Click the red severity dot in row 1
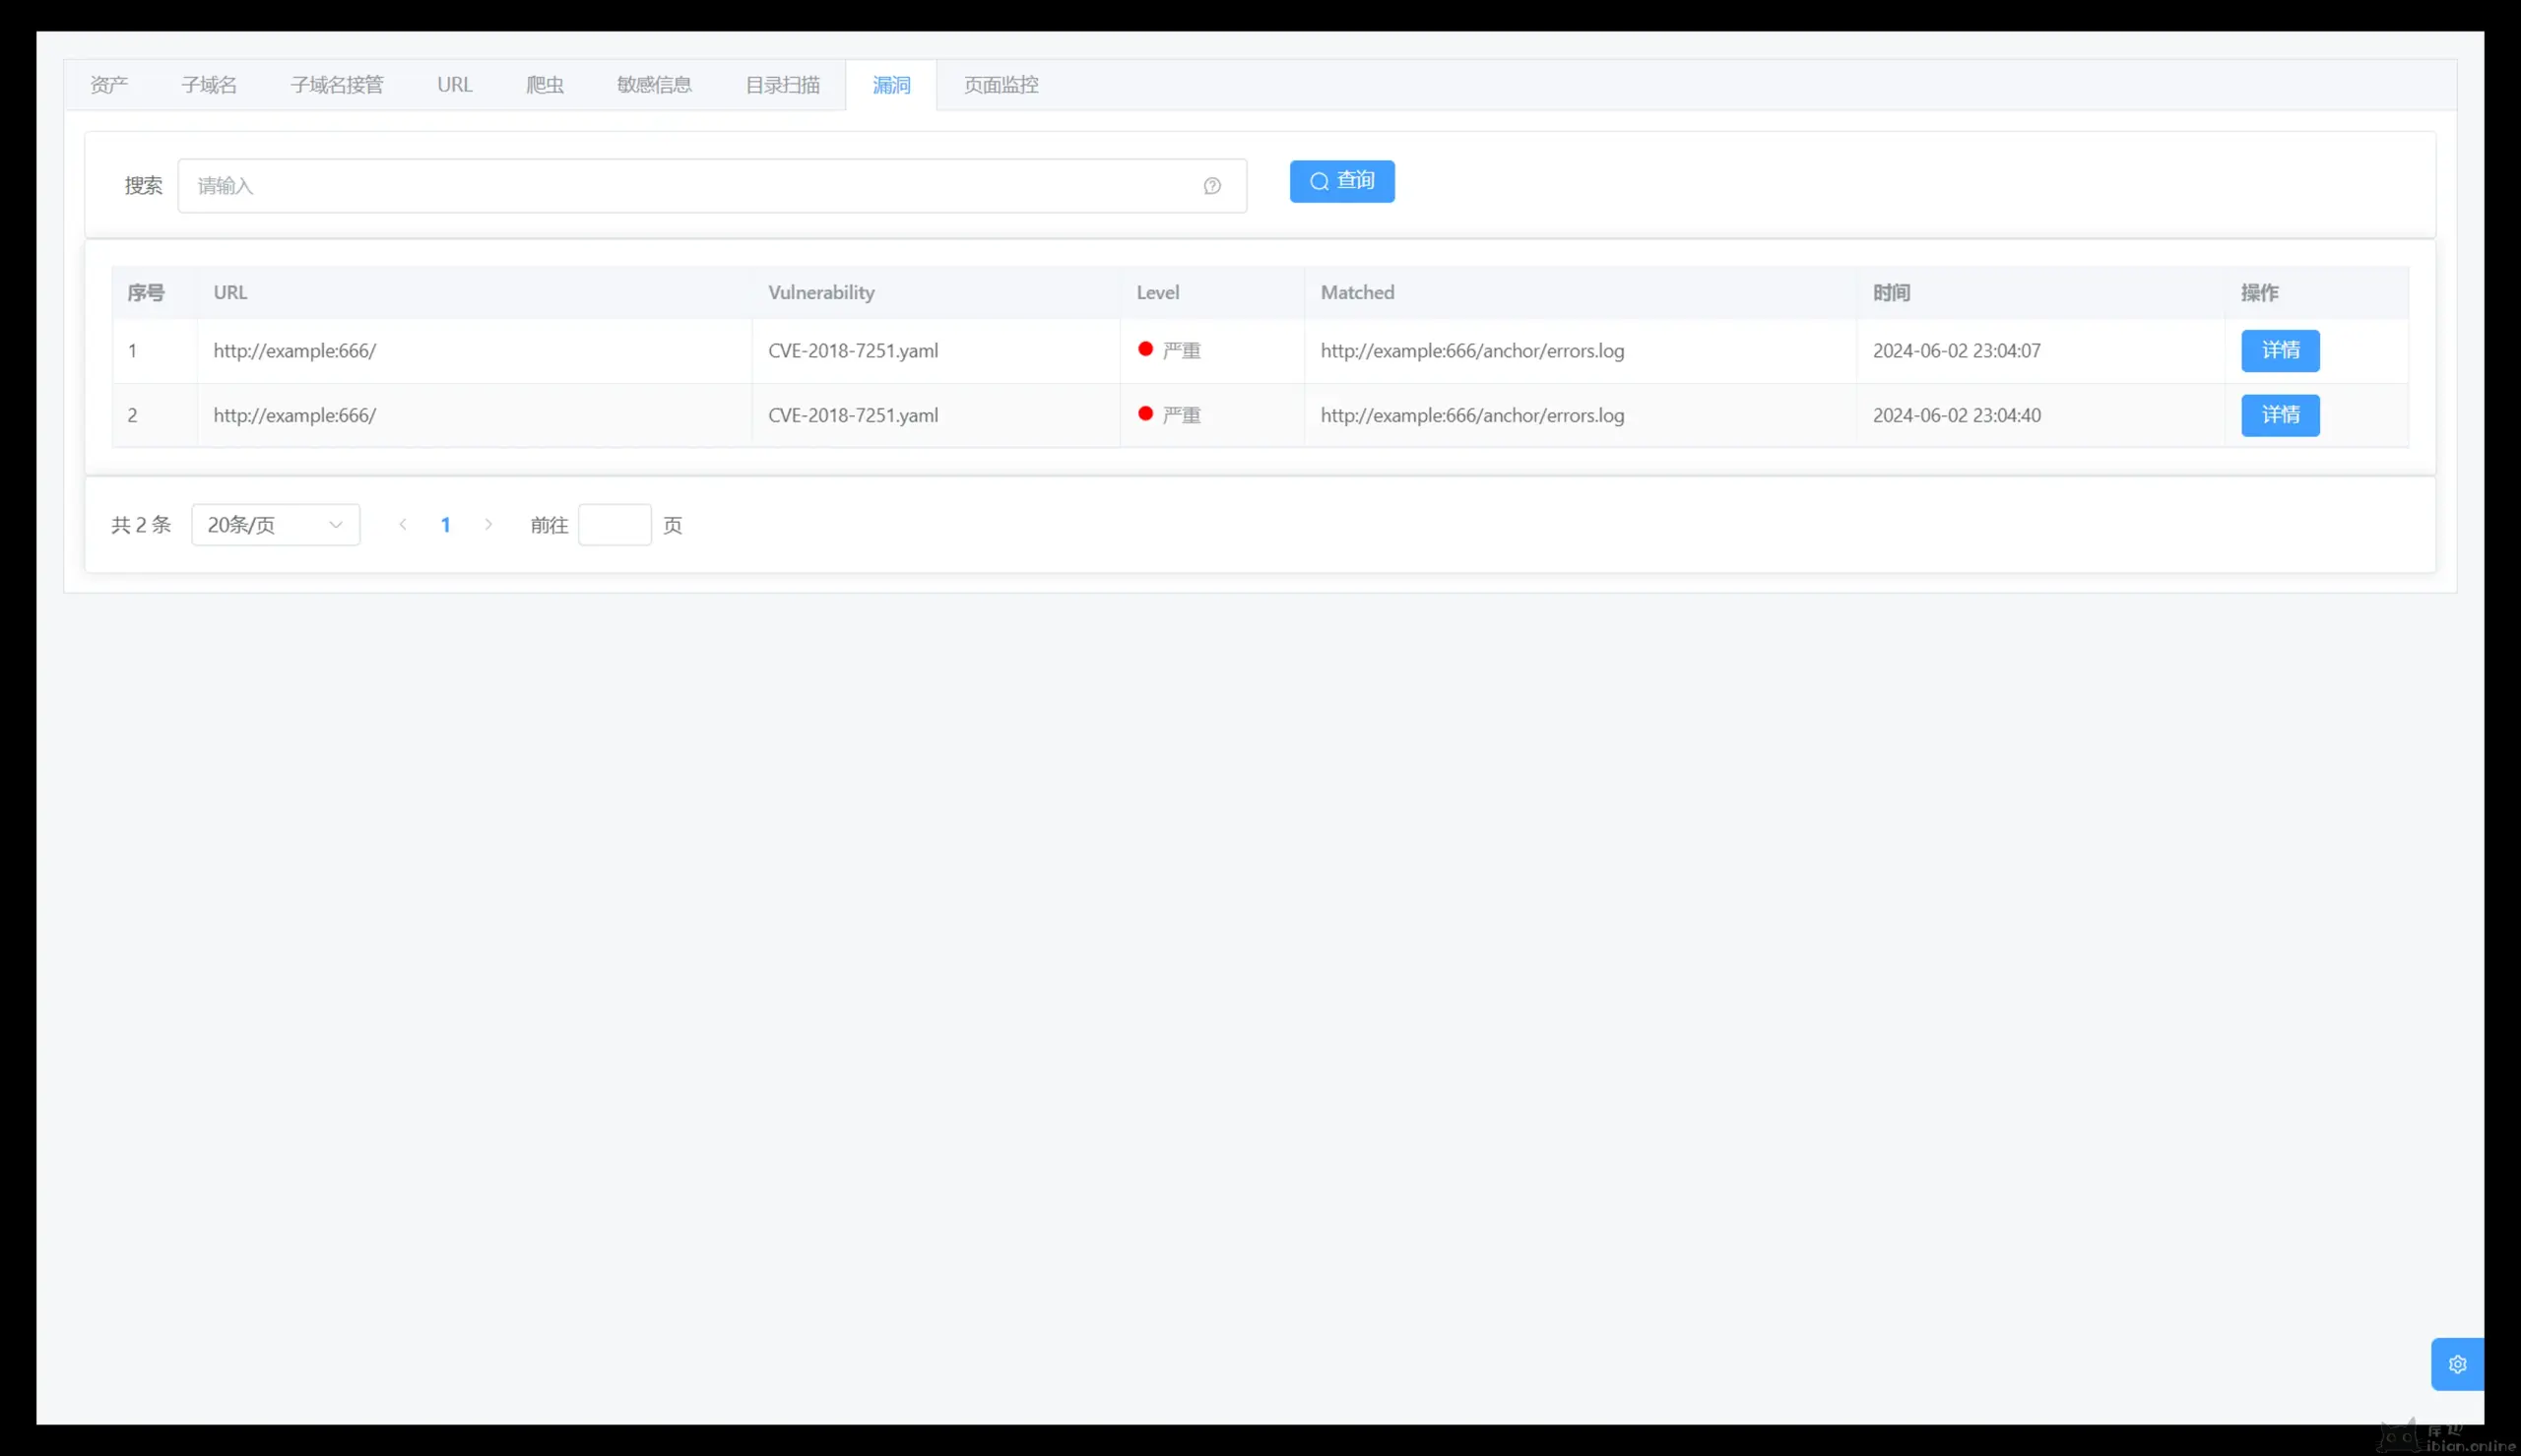 [1145, 349]
